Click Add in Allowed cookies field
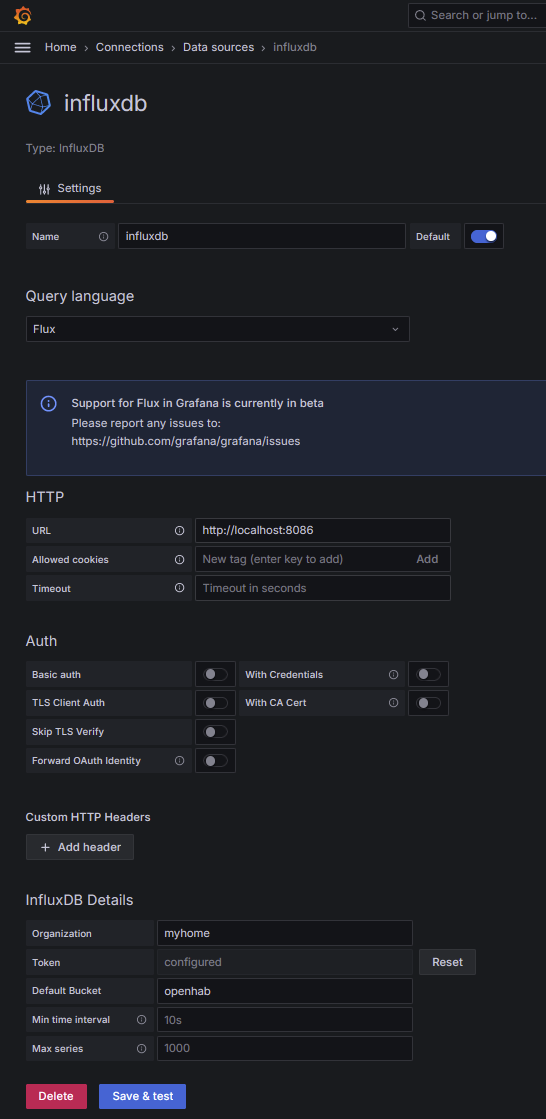 pos(428,560)
